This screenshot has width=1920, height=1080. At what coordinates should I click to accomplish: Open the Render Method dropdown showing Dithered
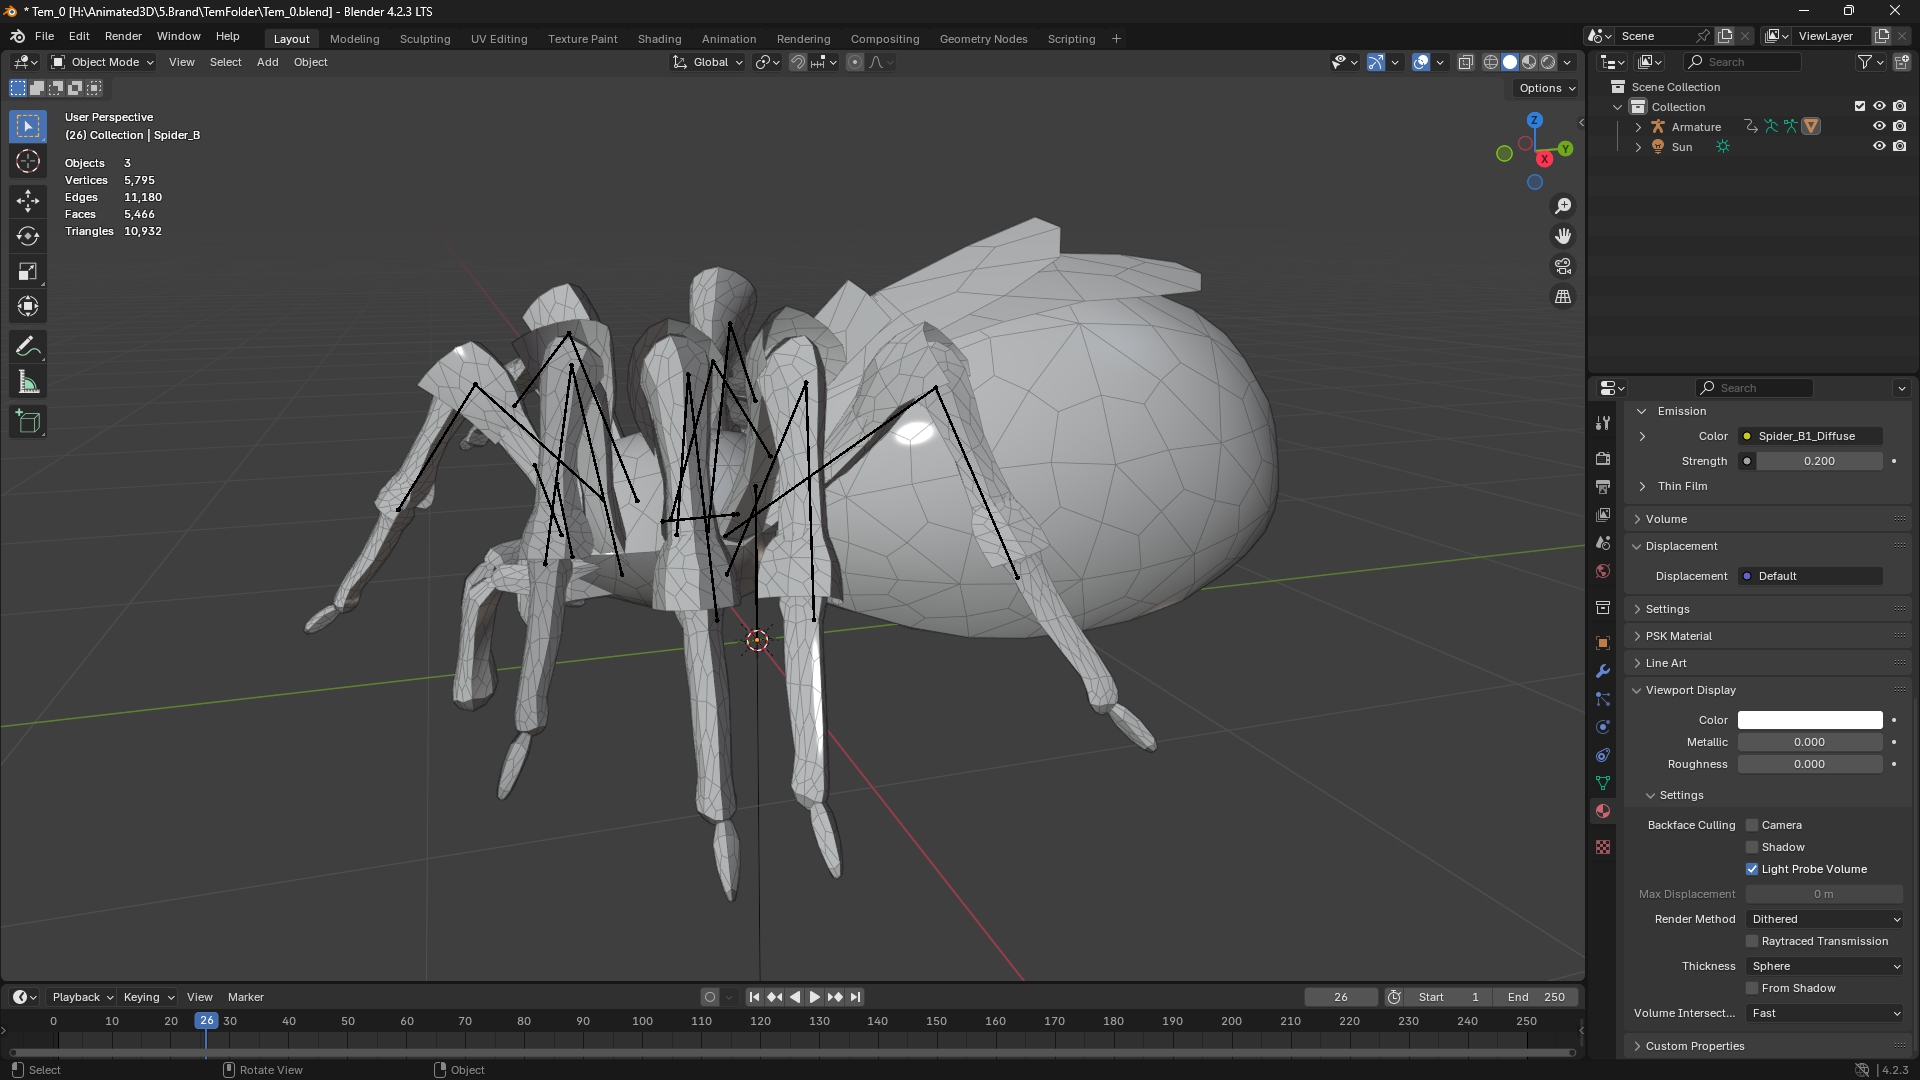1824,919
